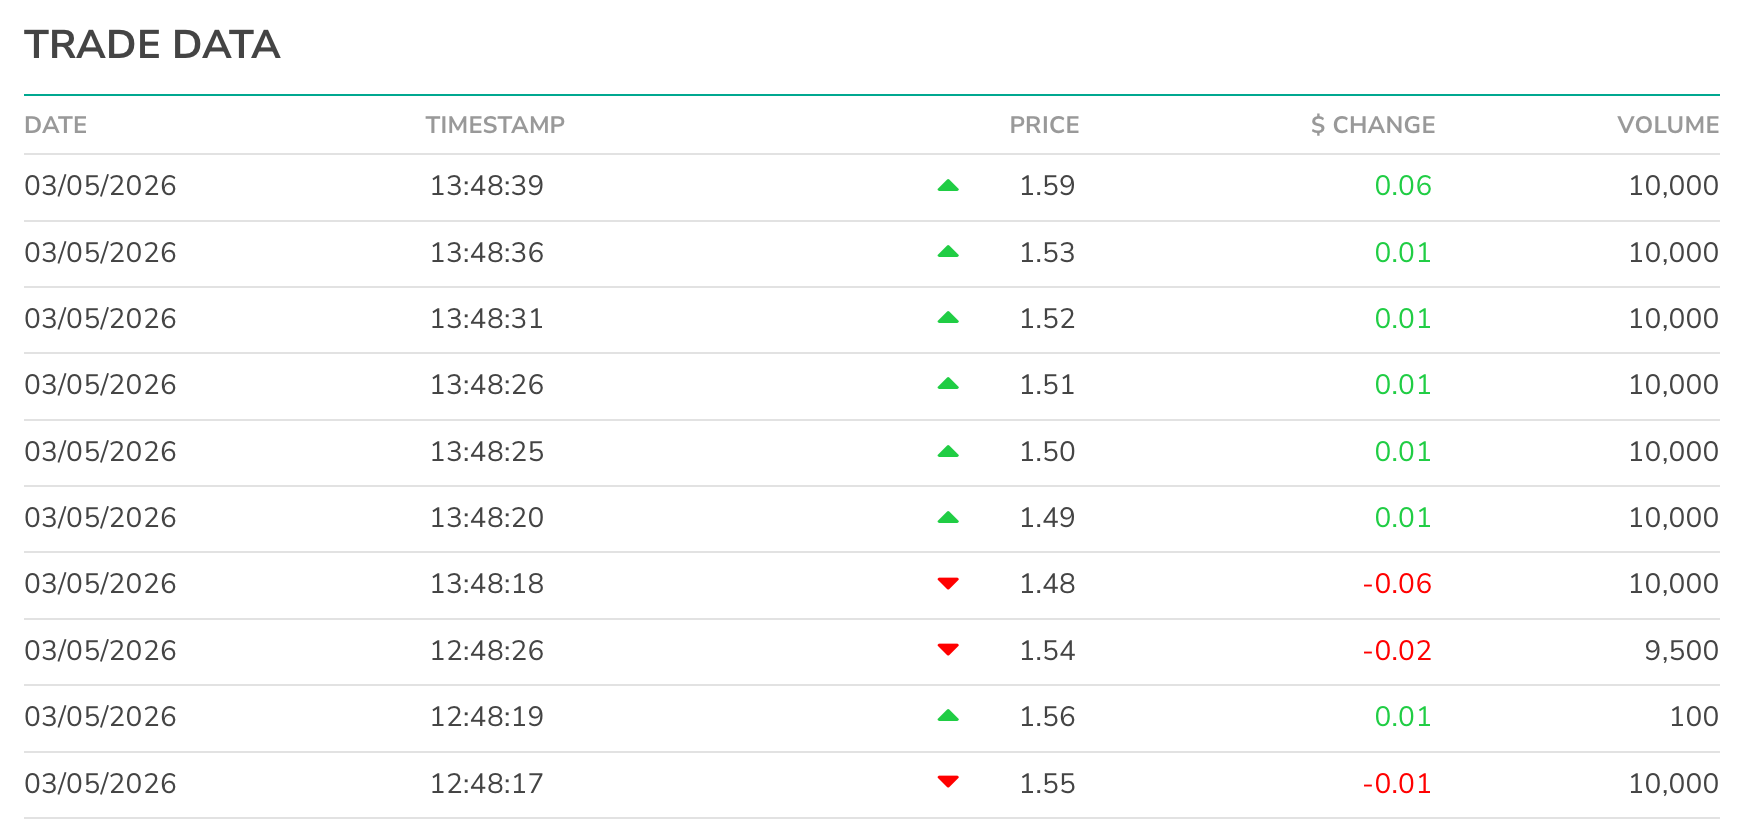Select the 12:48:17 timestamp cell

(x=487, y=784)
